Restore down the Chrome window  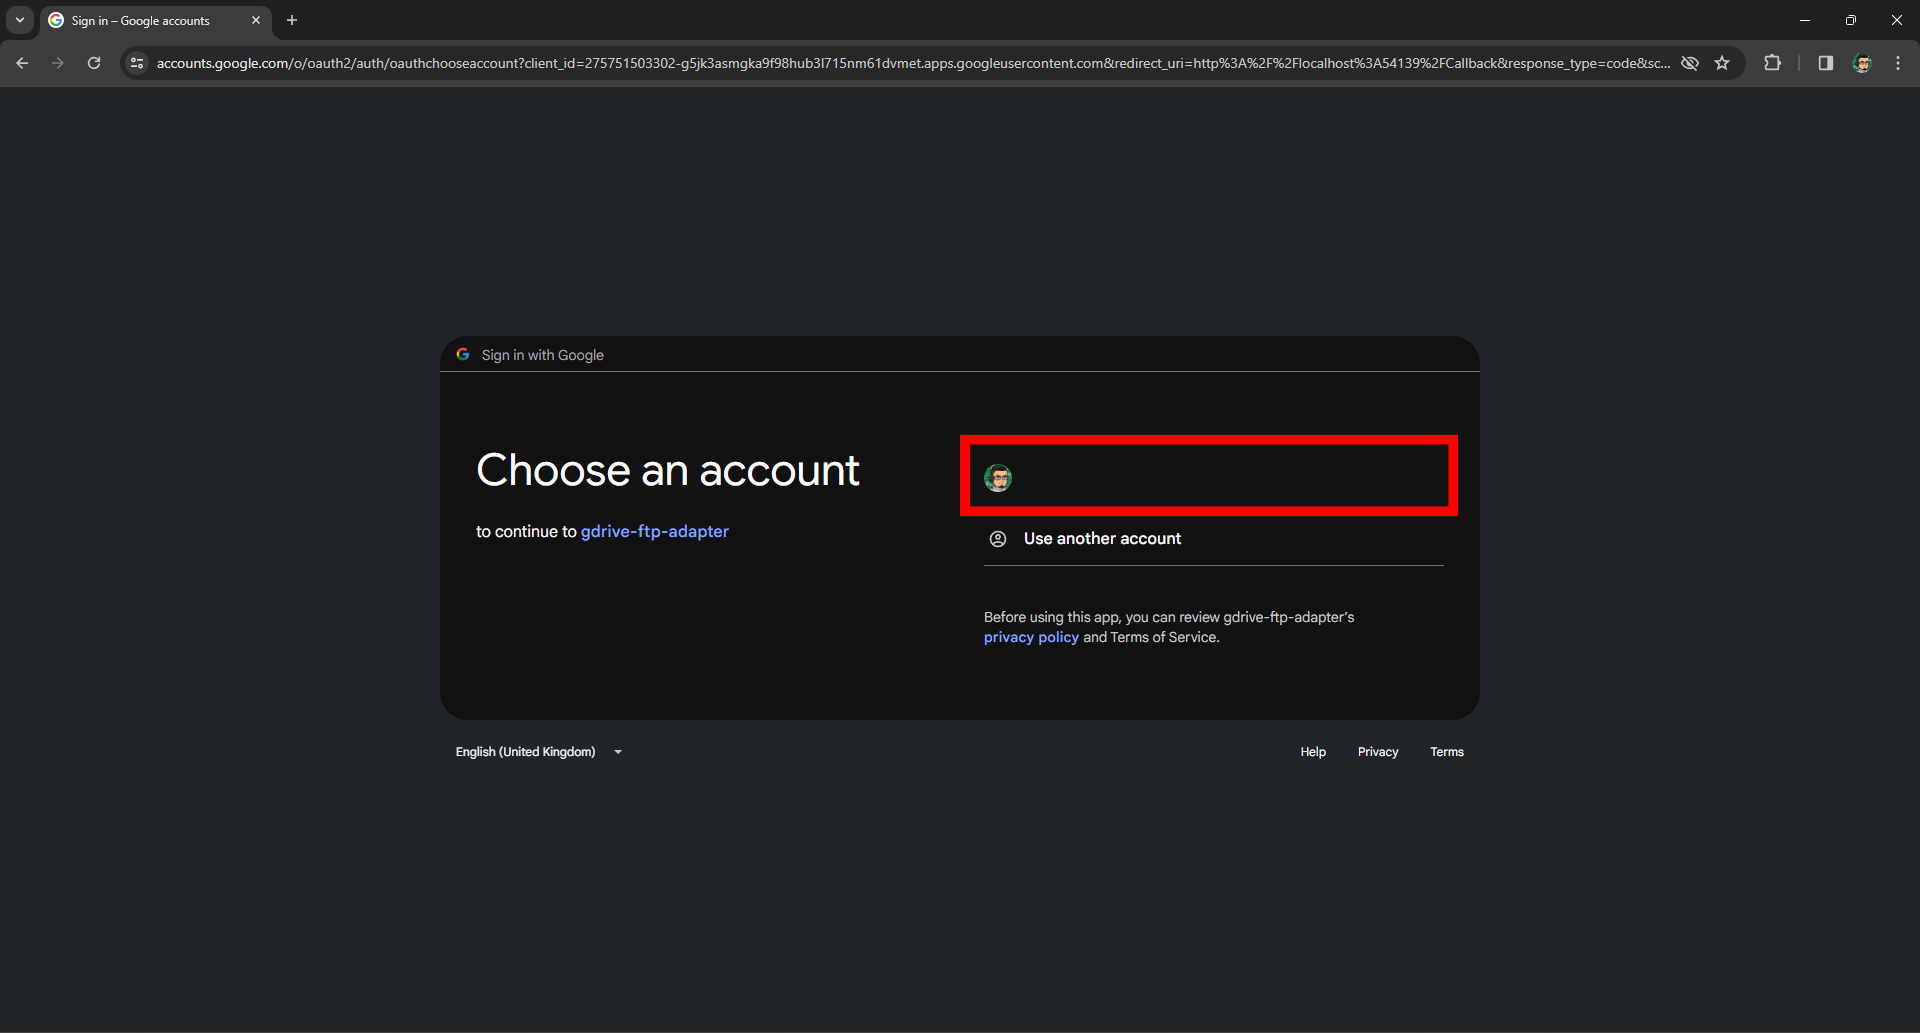[1851, 20]
